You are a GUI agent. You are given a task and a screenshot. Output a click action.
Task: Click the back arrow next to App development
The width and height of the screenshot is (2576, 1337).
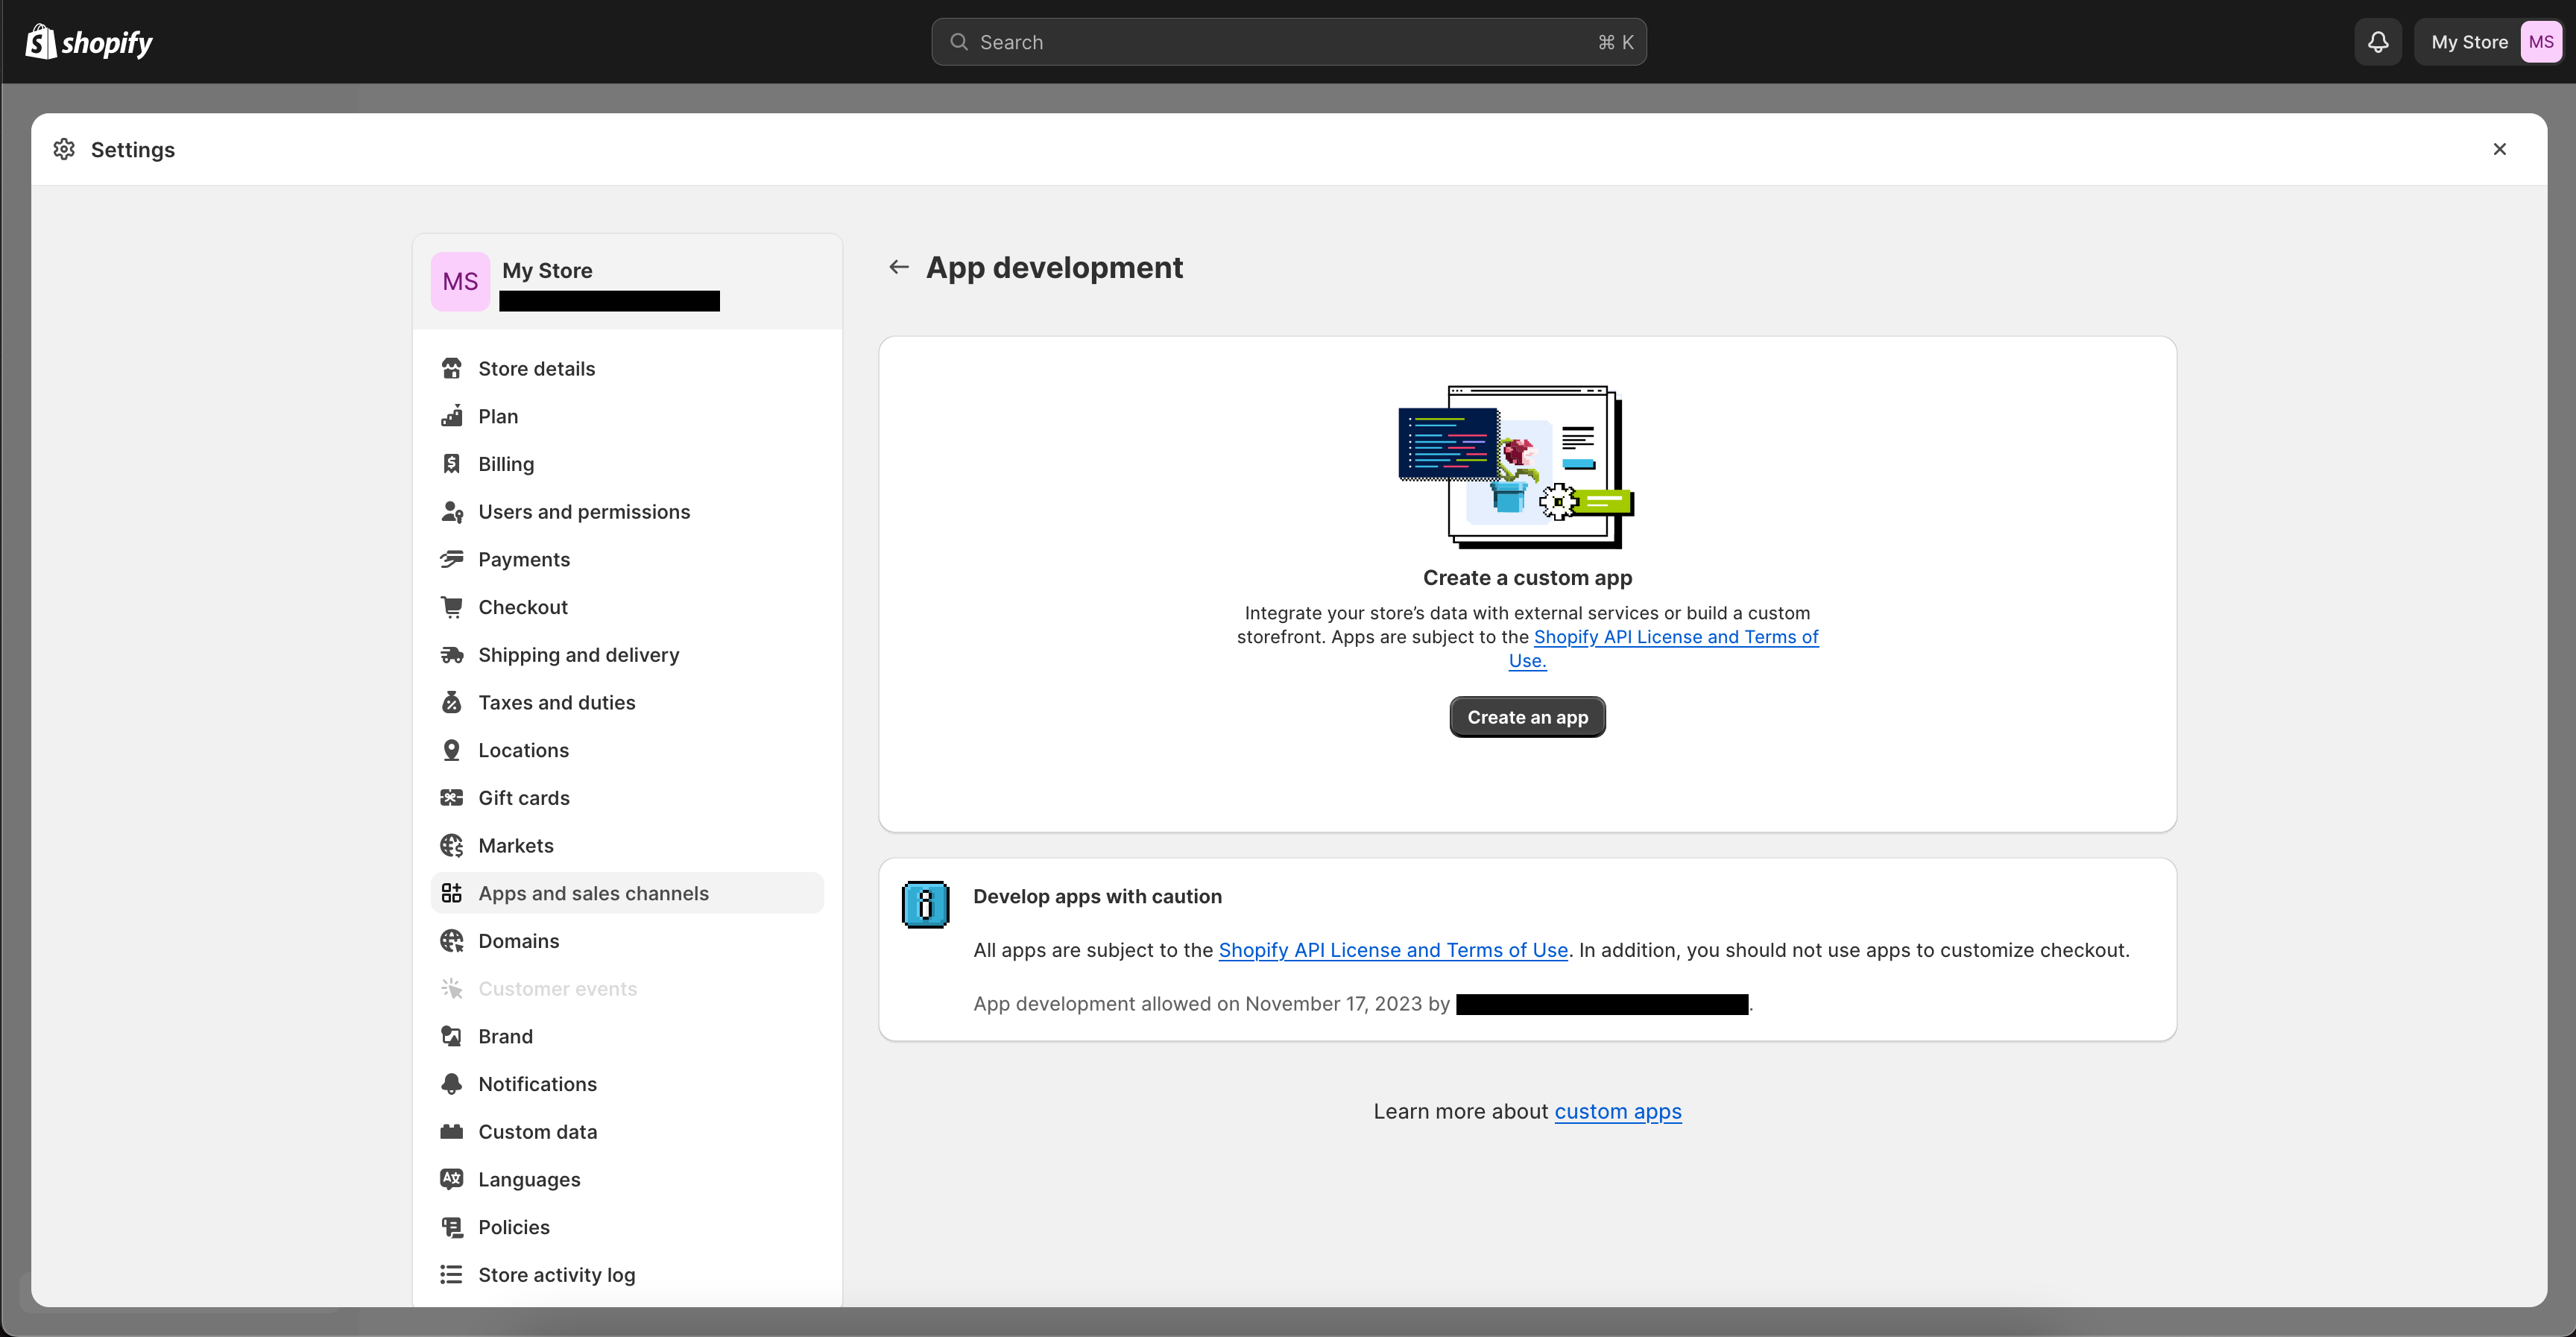click(898, 267)
